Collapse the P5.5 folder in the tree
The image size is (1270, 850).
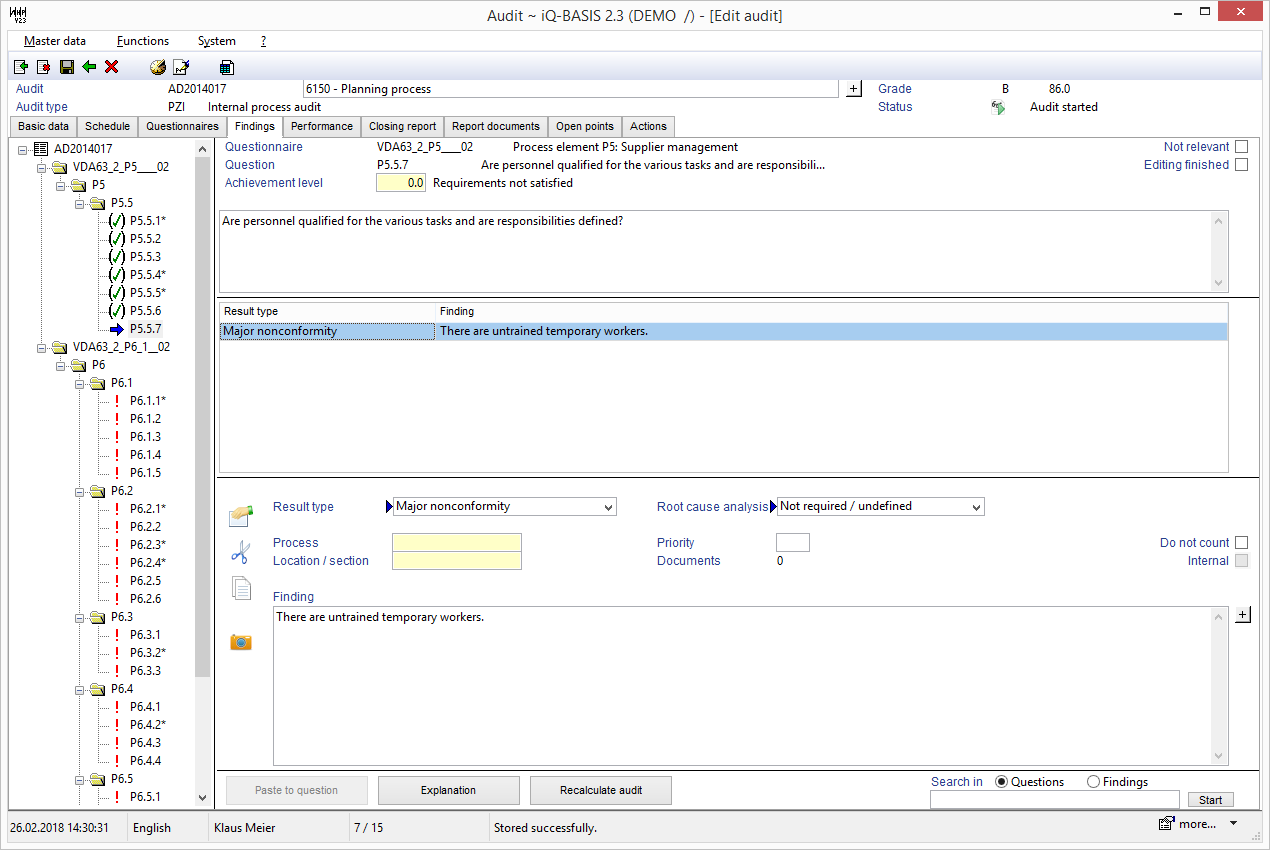point(80,203)
